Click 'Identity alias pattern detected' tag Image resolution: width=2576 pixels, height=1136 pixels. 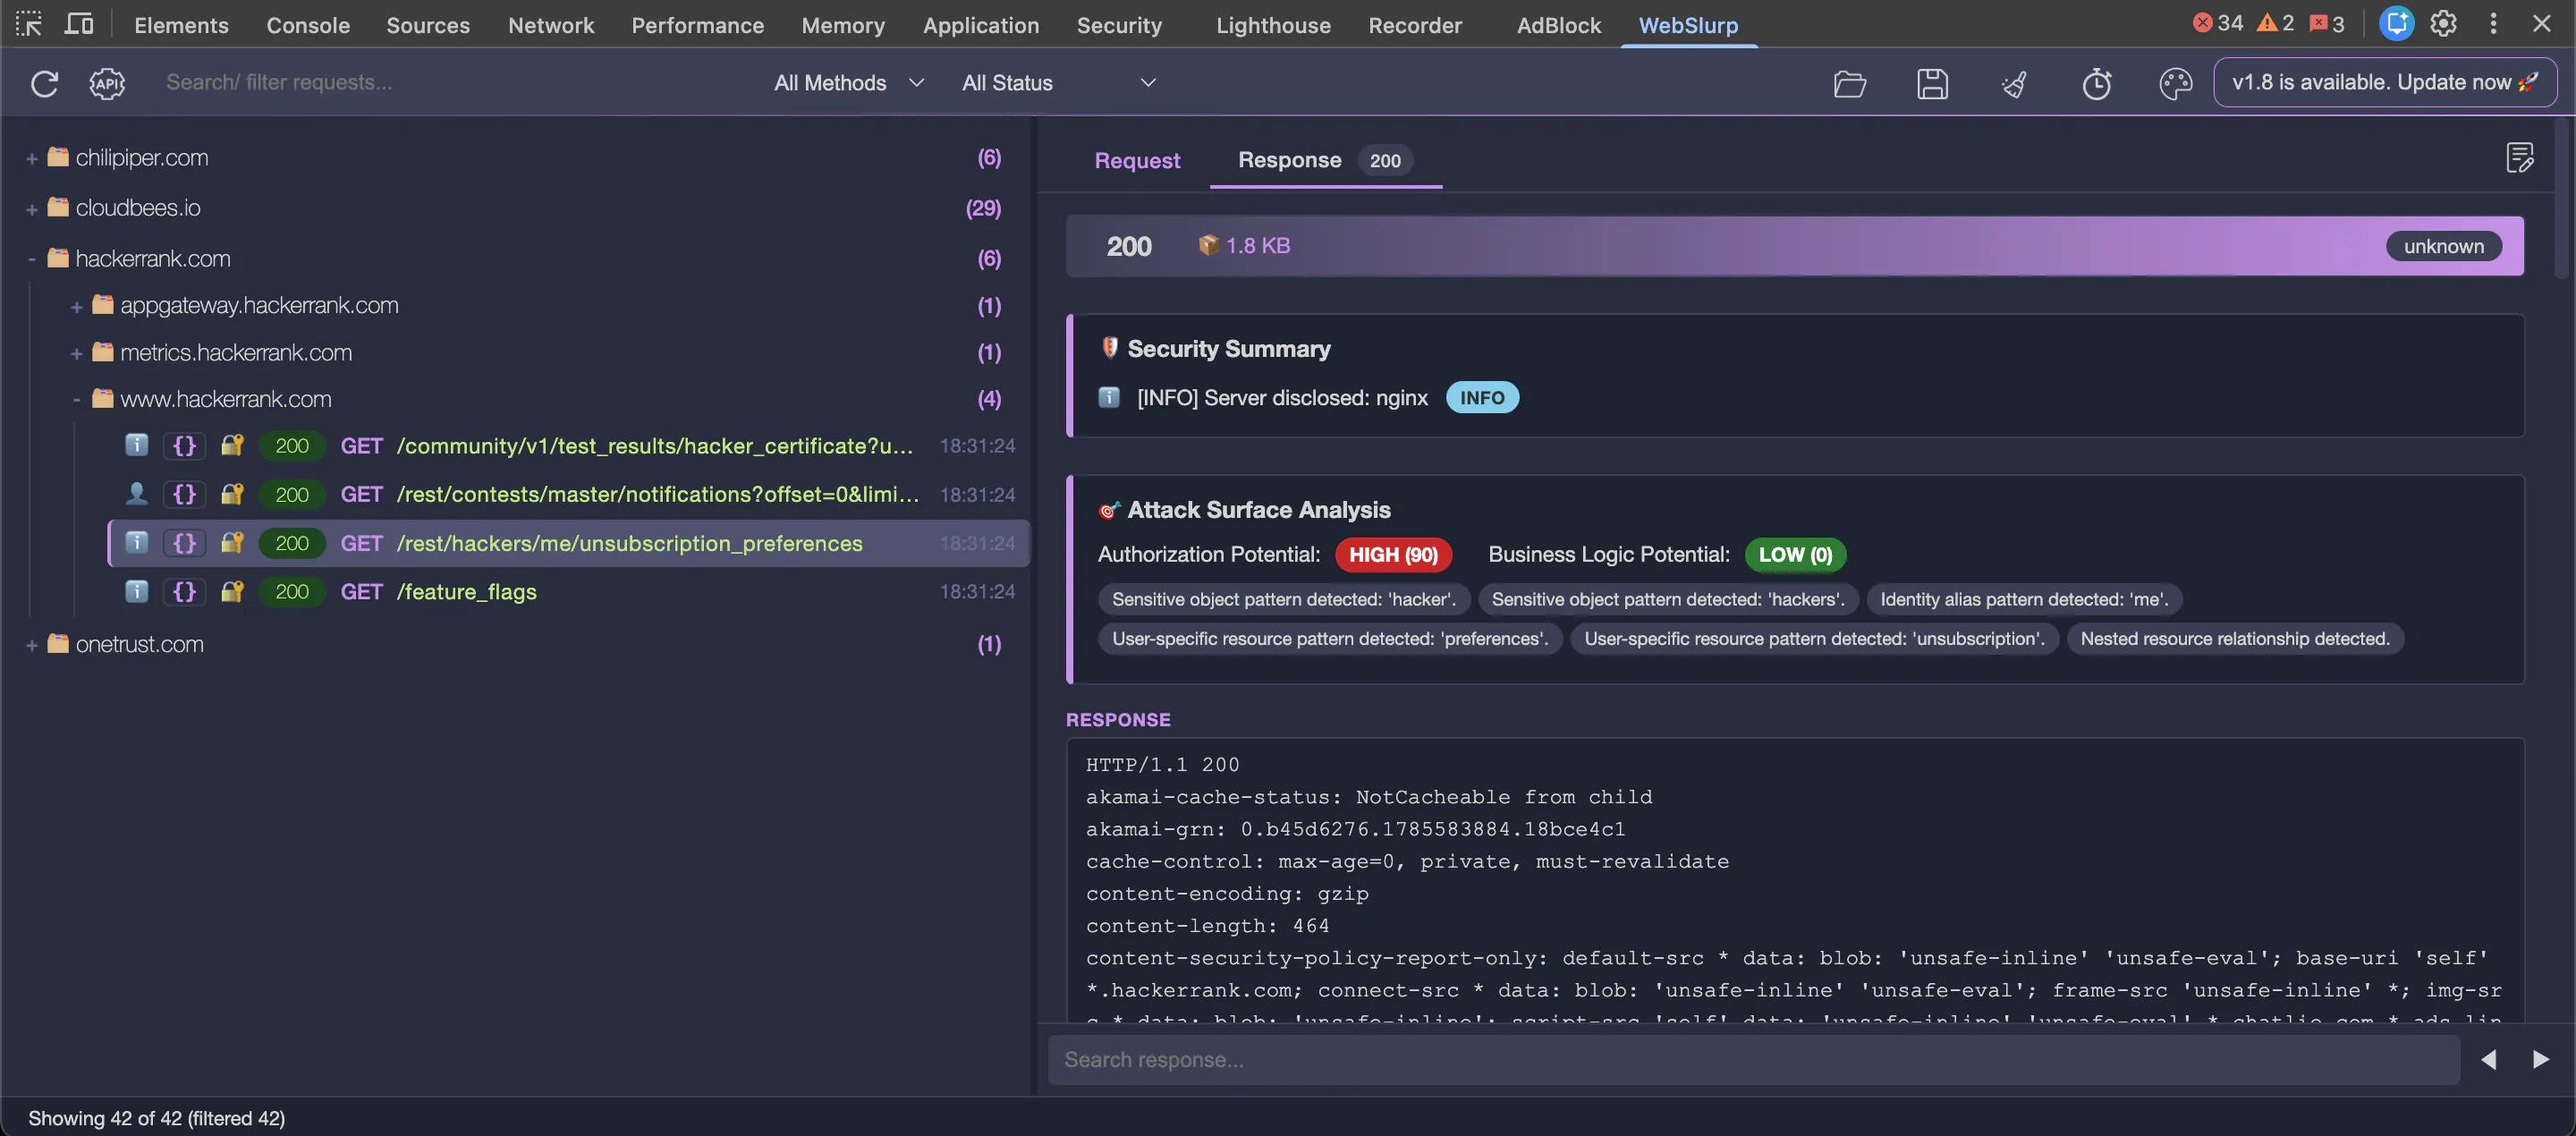click(x=2024, y=599)
